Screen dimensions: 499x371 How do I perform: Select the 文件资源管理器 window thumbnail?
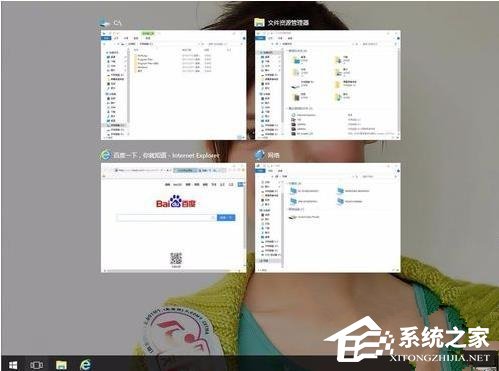pyautogui.click(x=328, y=85)
